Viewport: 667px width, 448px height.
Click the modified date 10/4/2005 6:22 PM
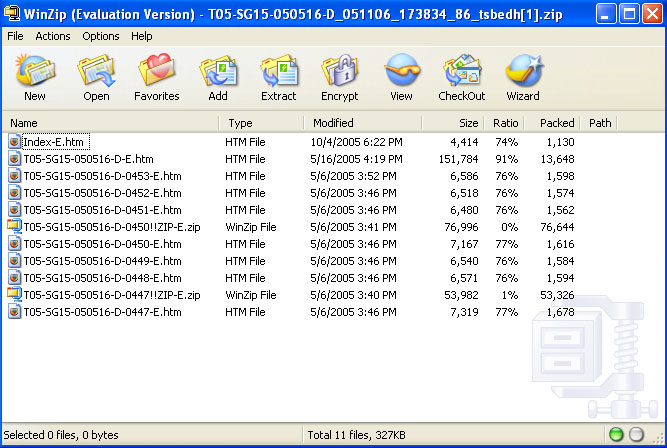tap(356, 142)
